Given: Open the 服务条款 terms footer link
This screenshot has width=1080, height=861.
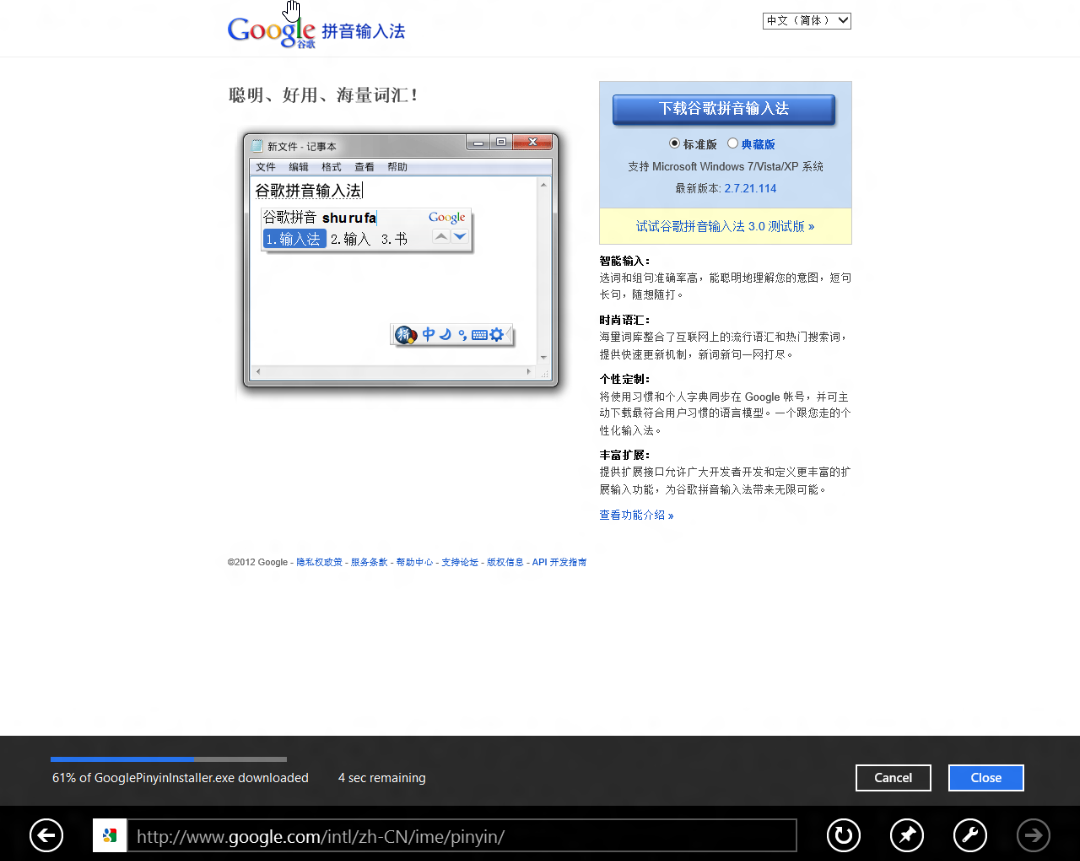Looking at the screenshot, I should pos(369,562).
